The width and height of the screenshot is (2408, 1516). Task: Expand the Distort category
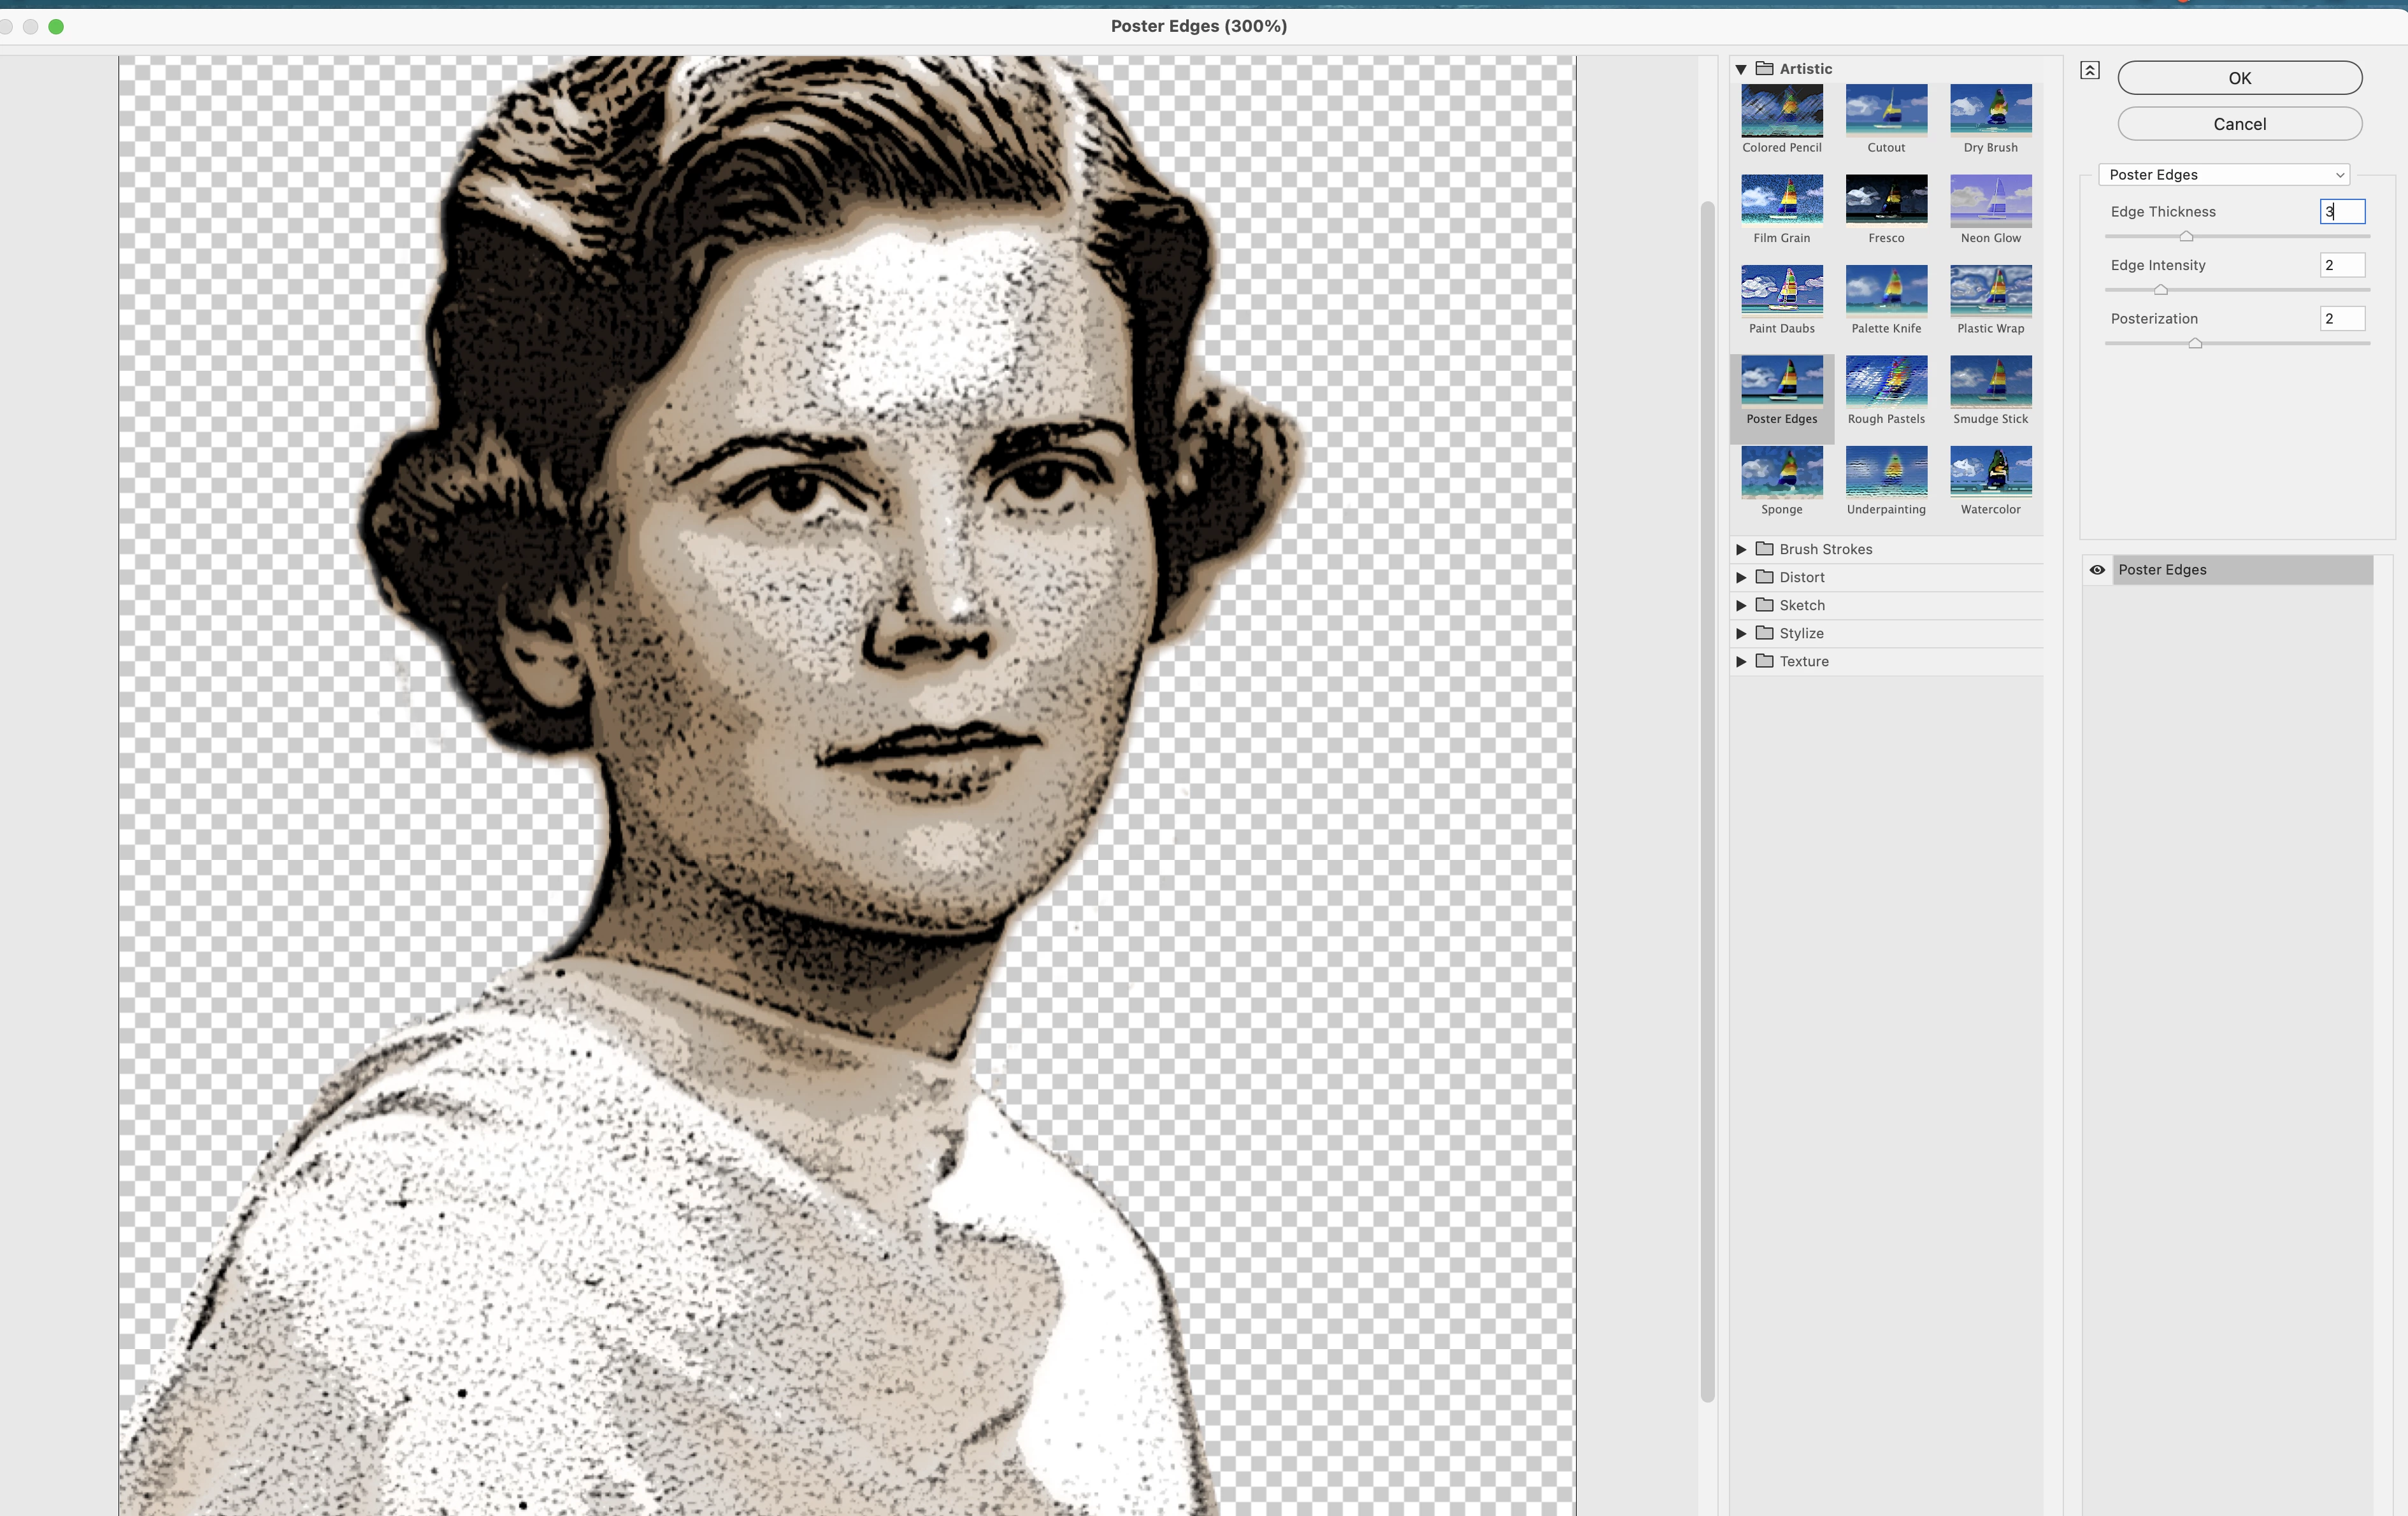[1741, 577]
